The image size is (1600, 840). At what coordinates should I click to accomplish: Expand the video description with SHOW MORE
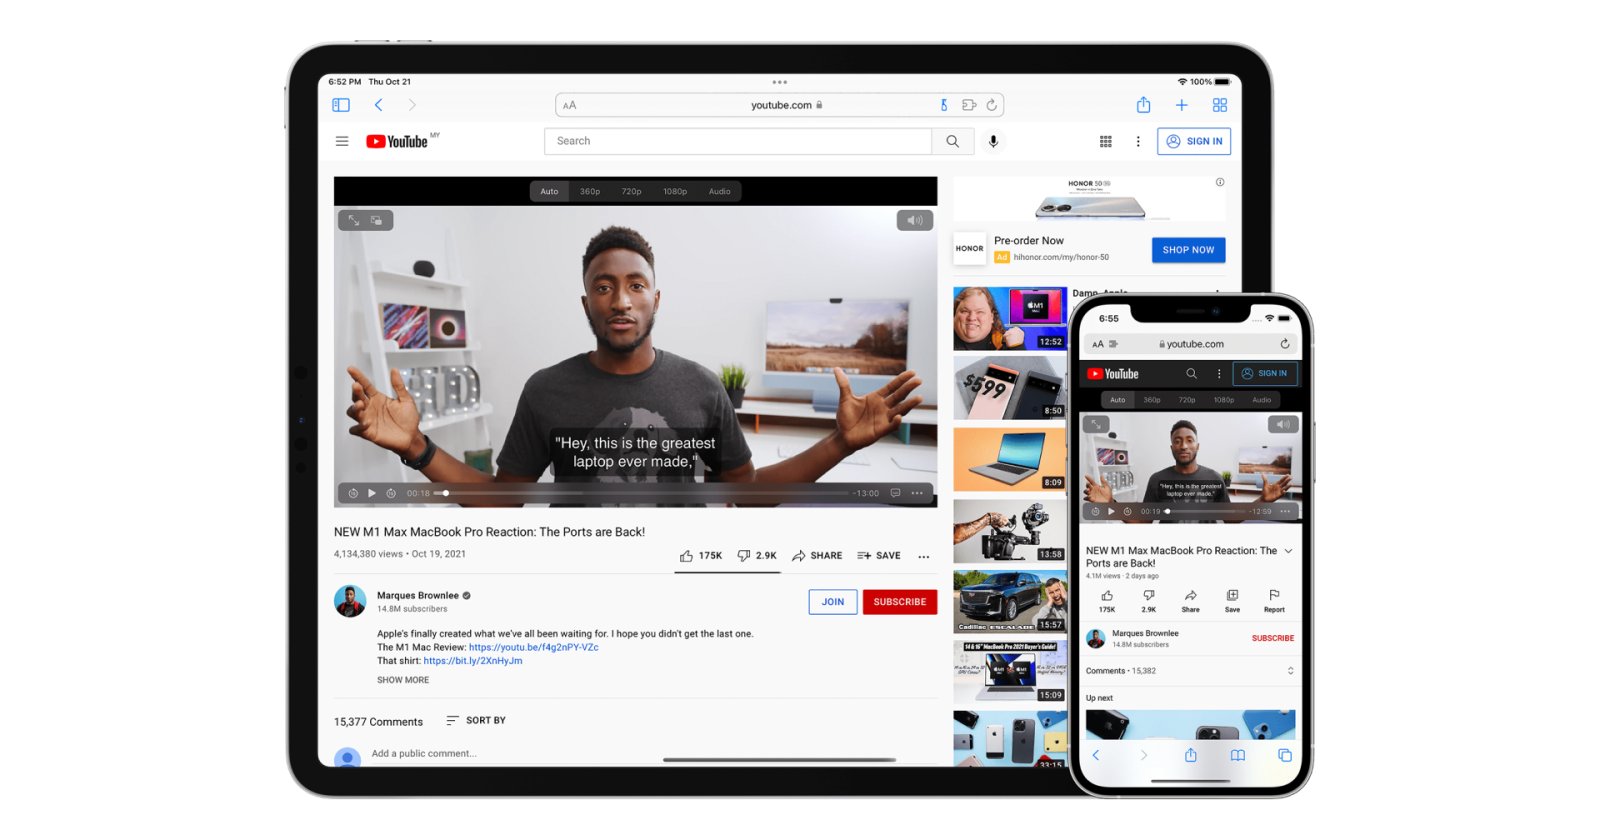coord(403,680)
